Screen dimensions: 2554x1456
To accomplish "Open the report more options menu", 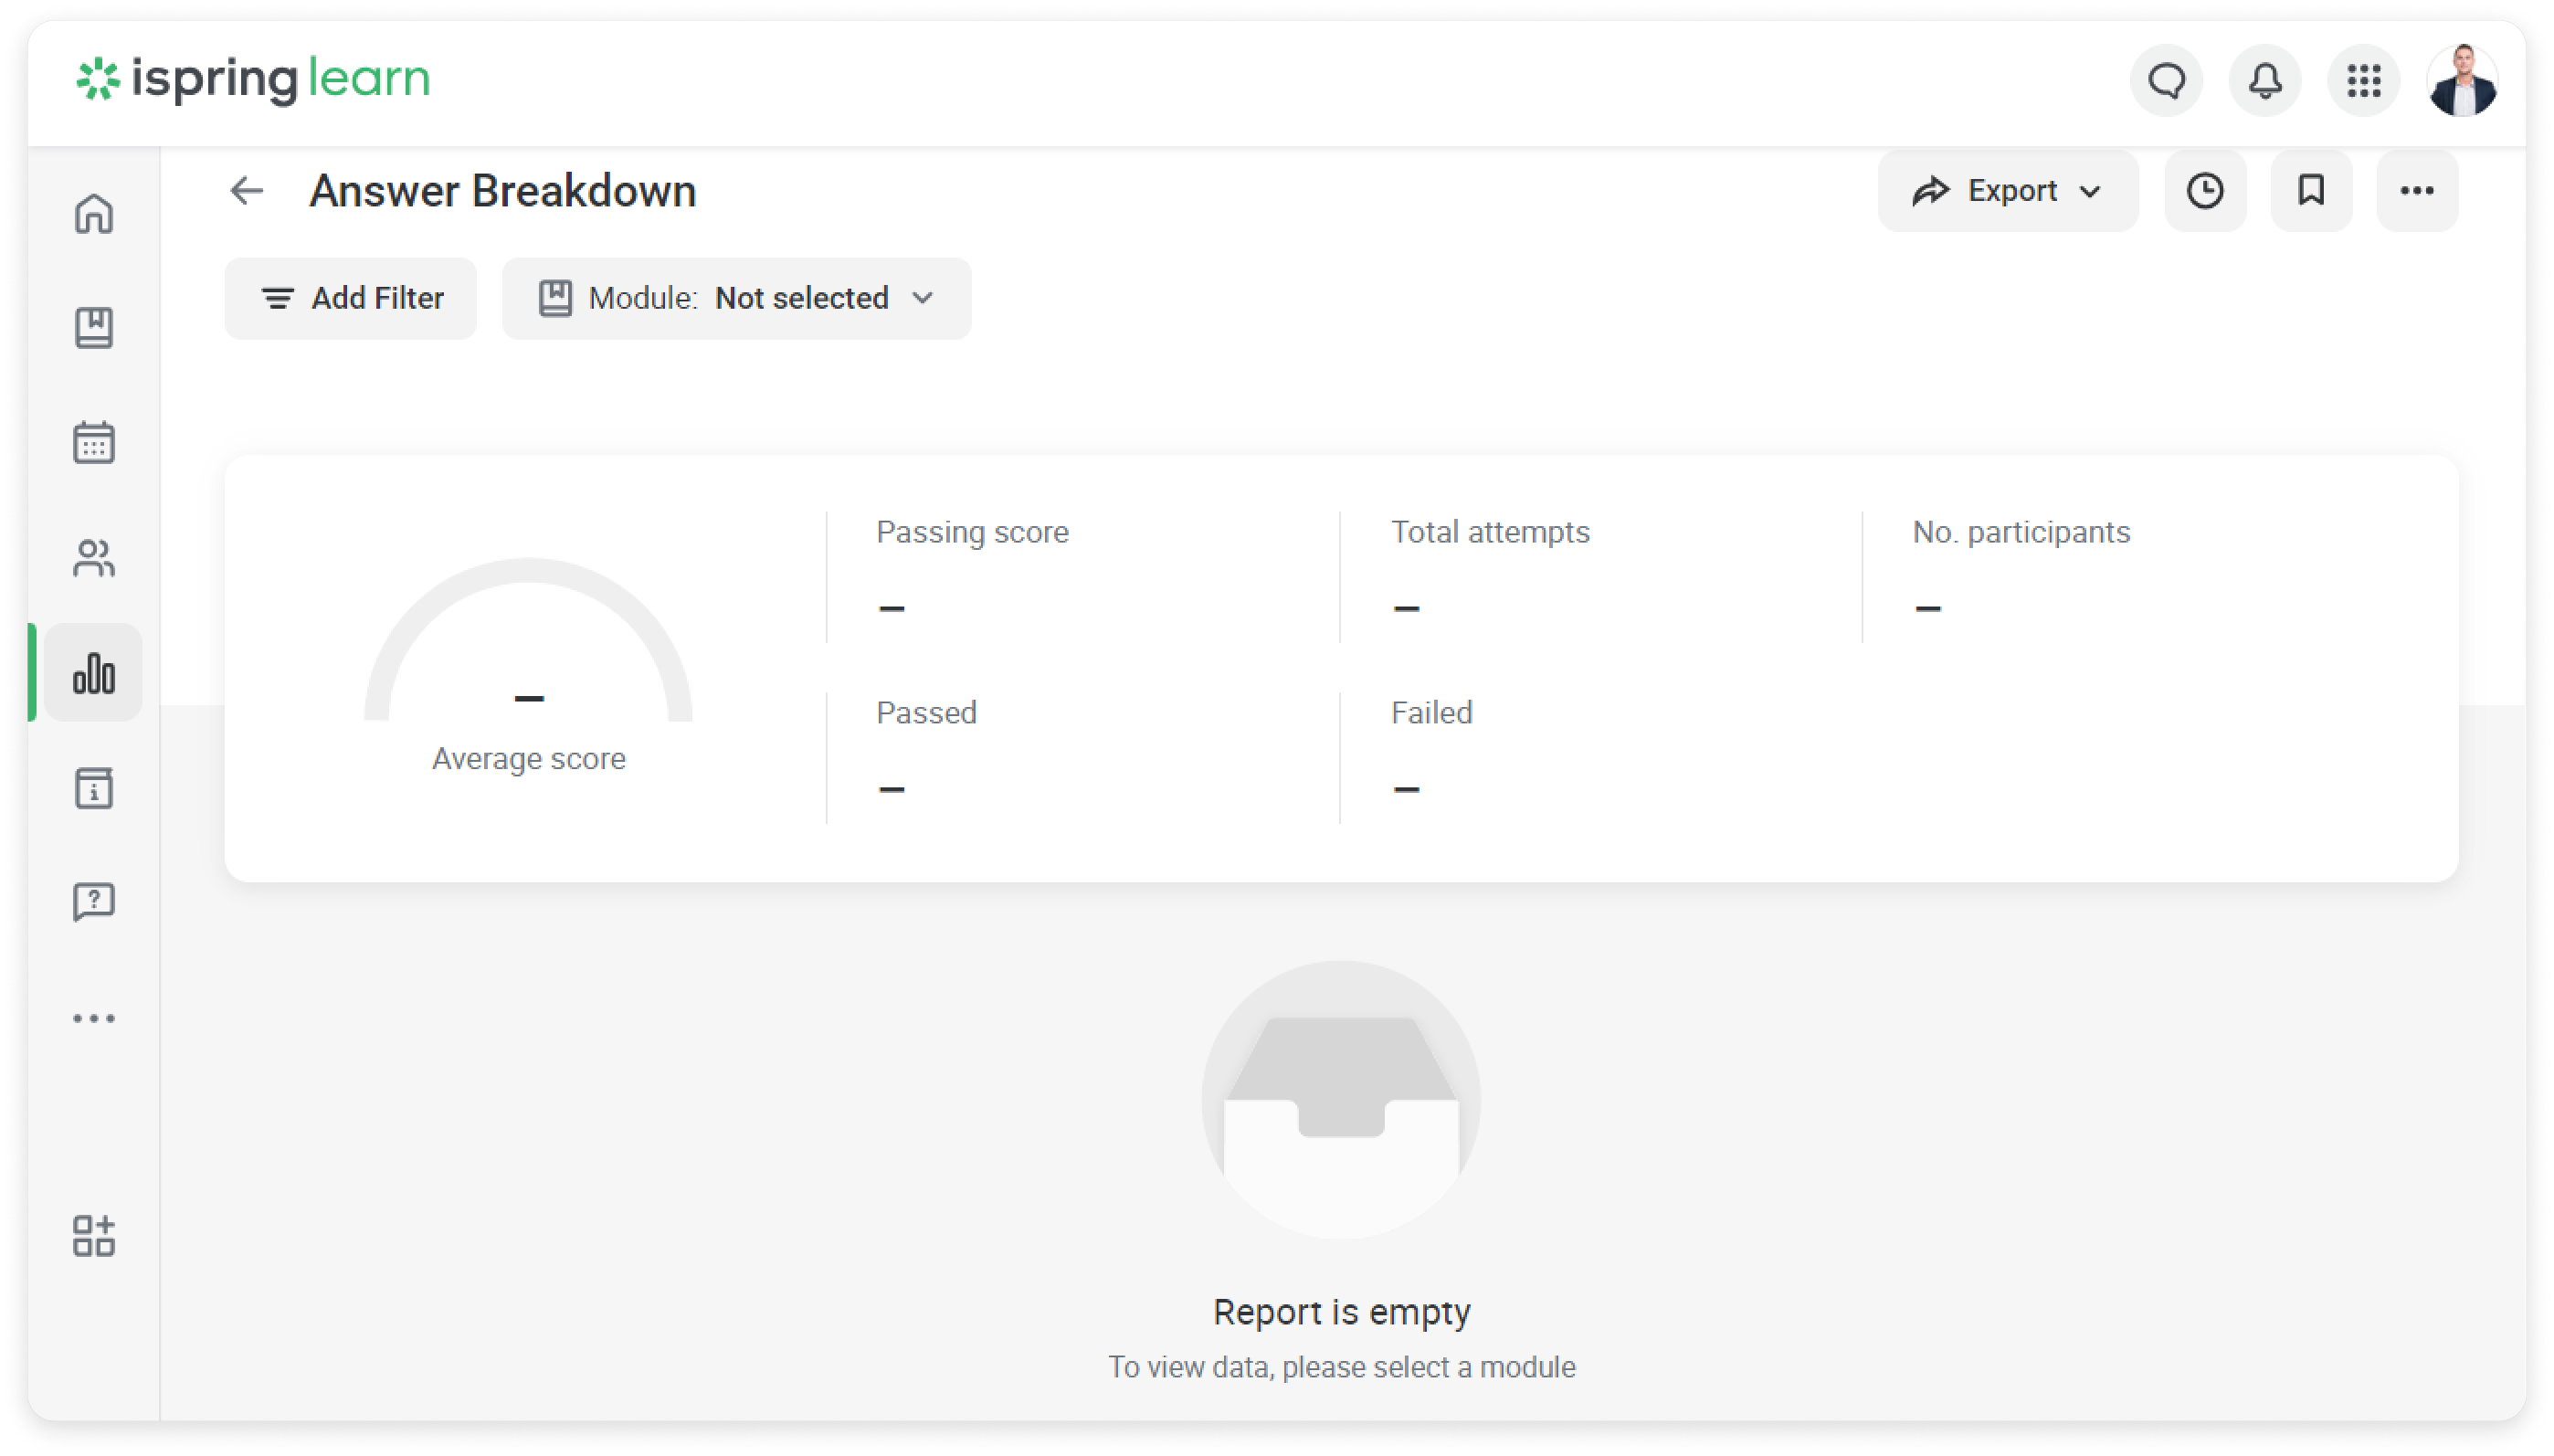I will (2417, 191).
